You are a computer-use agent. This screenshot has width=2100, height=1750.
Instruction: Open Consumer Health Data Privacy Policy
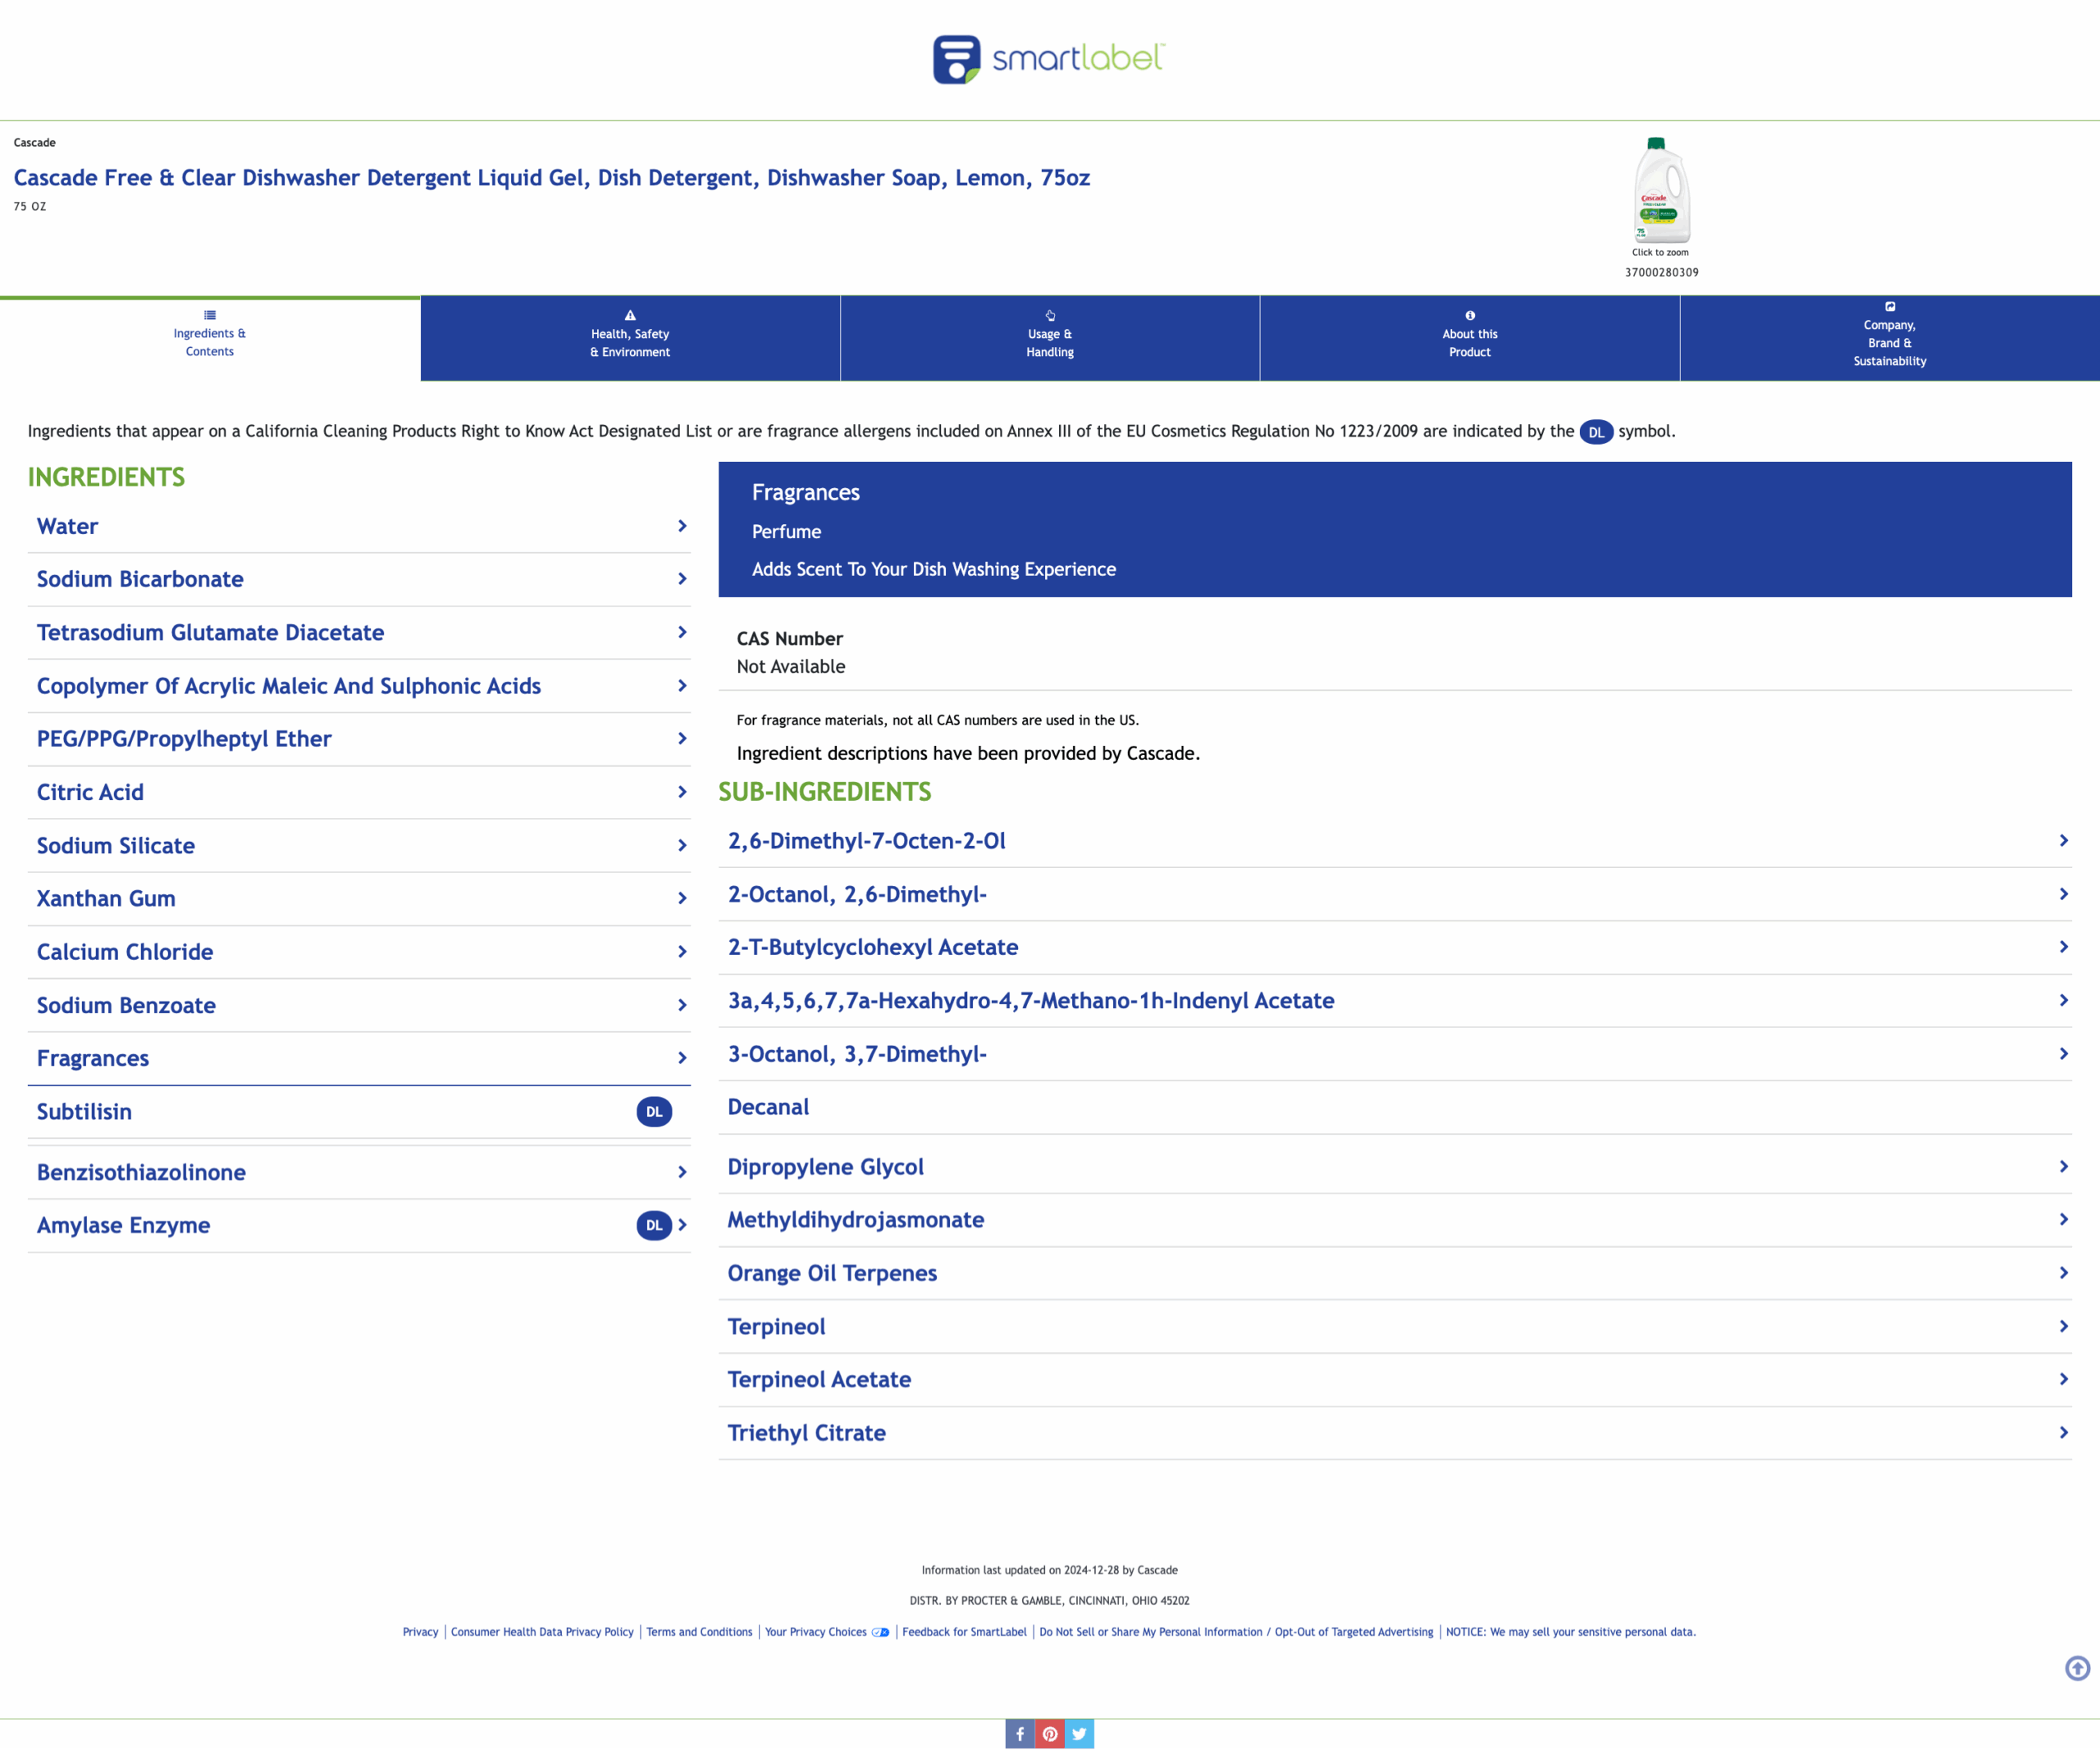coord(542,1632)
